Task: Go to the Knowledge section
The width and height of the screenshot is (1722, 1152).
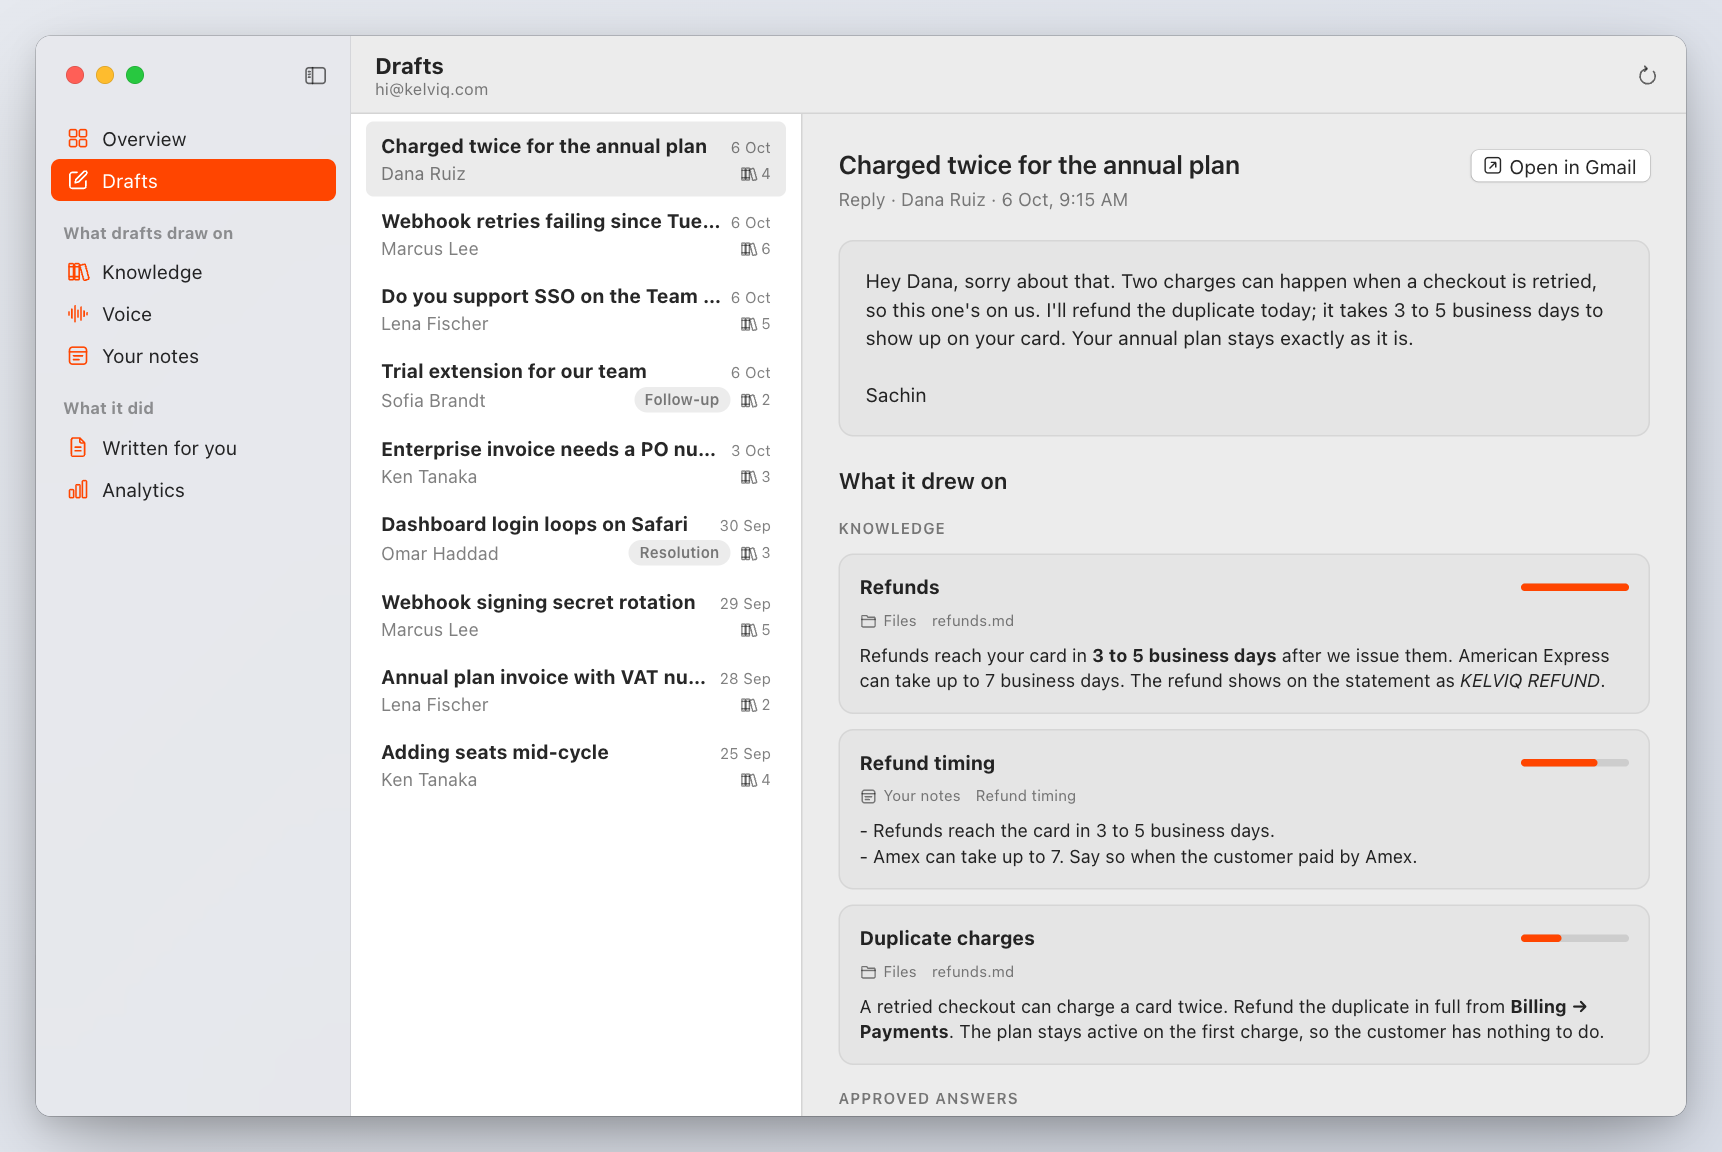Action: pyautogui.click(x=193, y=272)
